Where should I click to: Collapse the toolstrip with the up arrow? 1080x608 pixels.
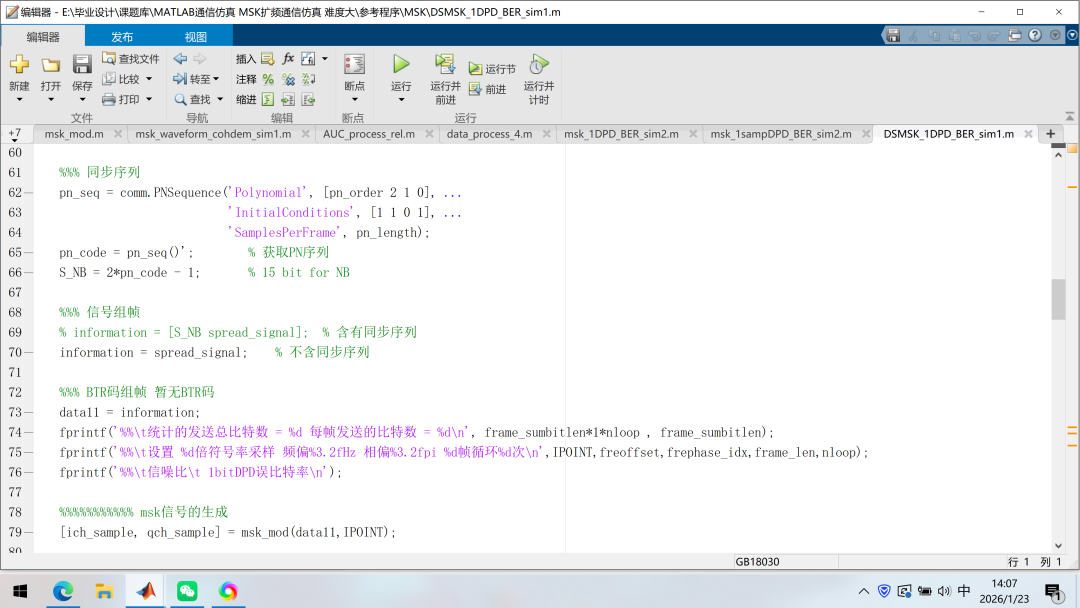tap(1070, 116)
